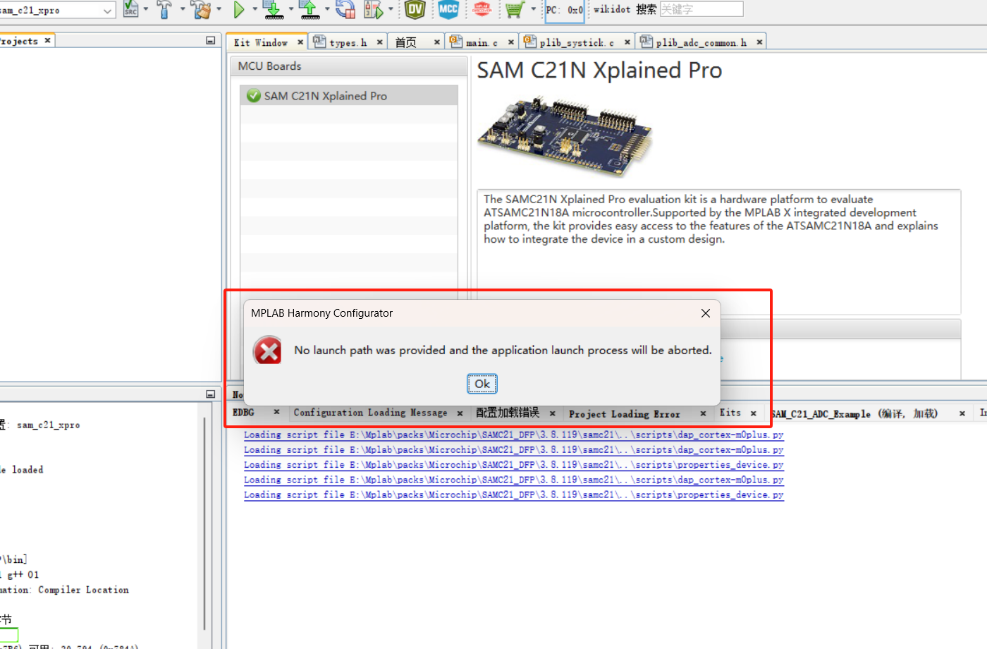
Task: Open the Program Device dropdown arrow
Action: tap(291, 9)
